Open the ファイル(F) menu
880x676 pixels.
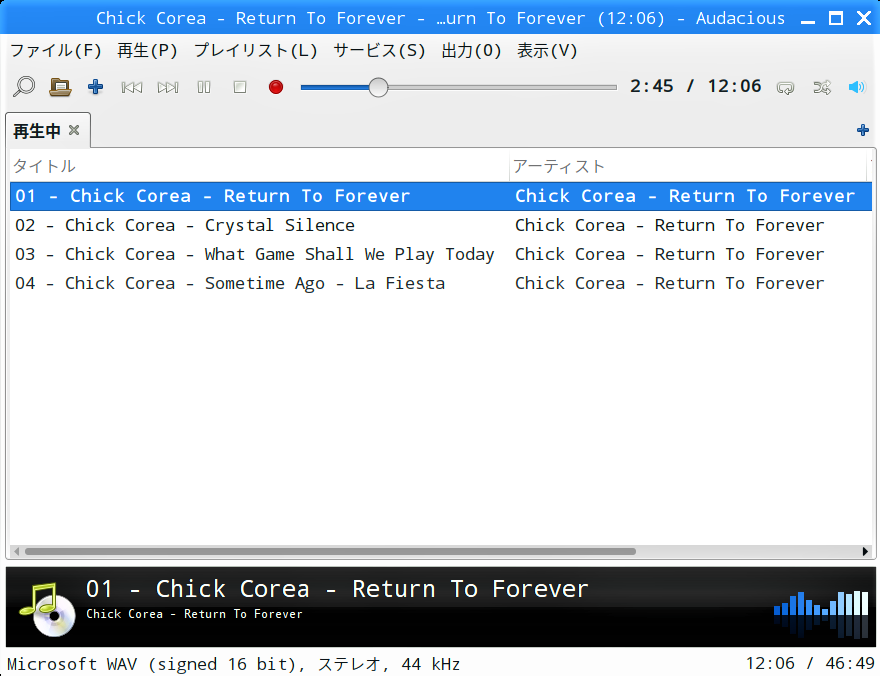[x=56, y=50]
